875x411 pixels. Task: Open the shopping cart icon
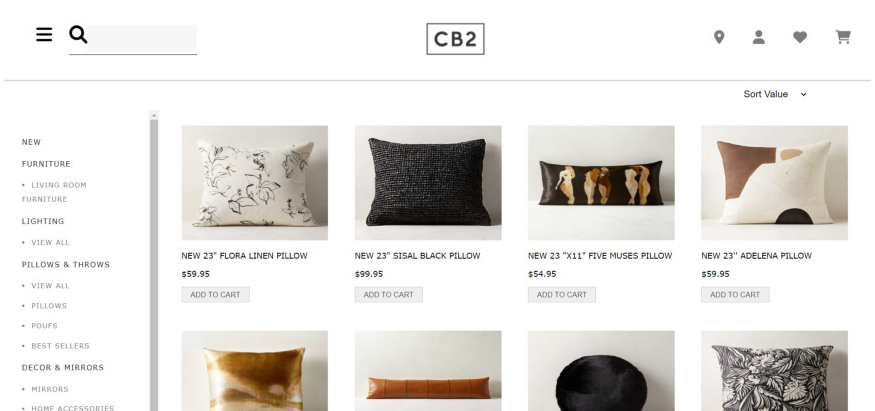pyautogui.click(x=843, y=37)
